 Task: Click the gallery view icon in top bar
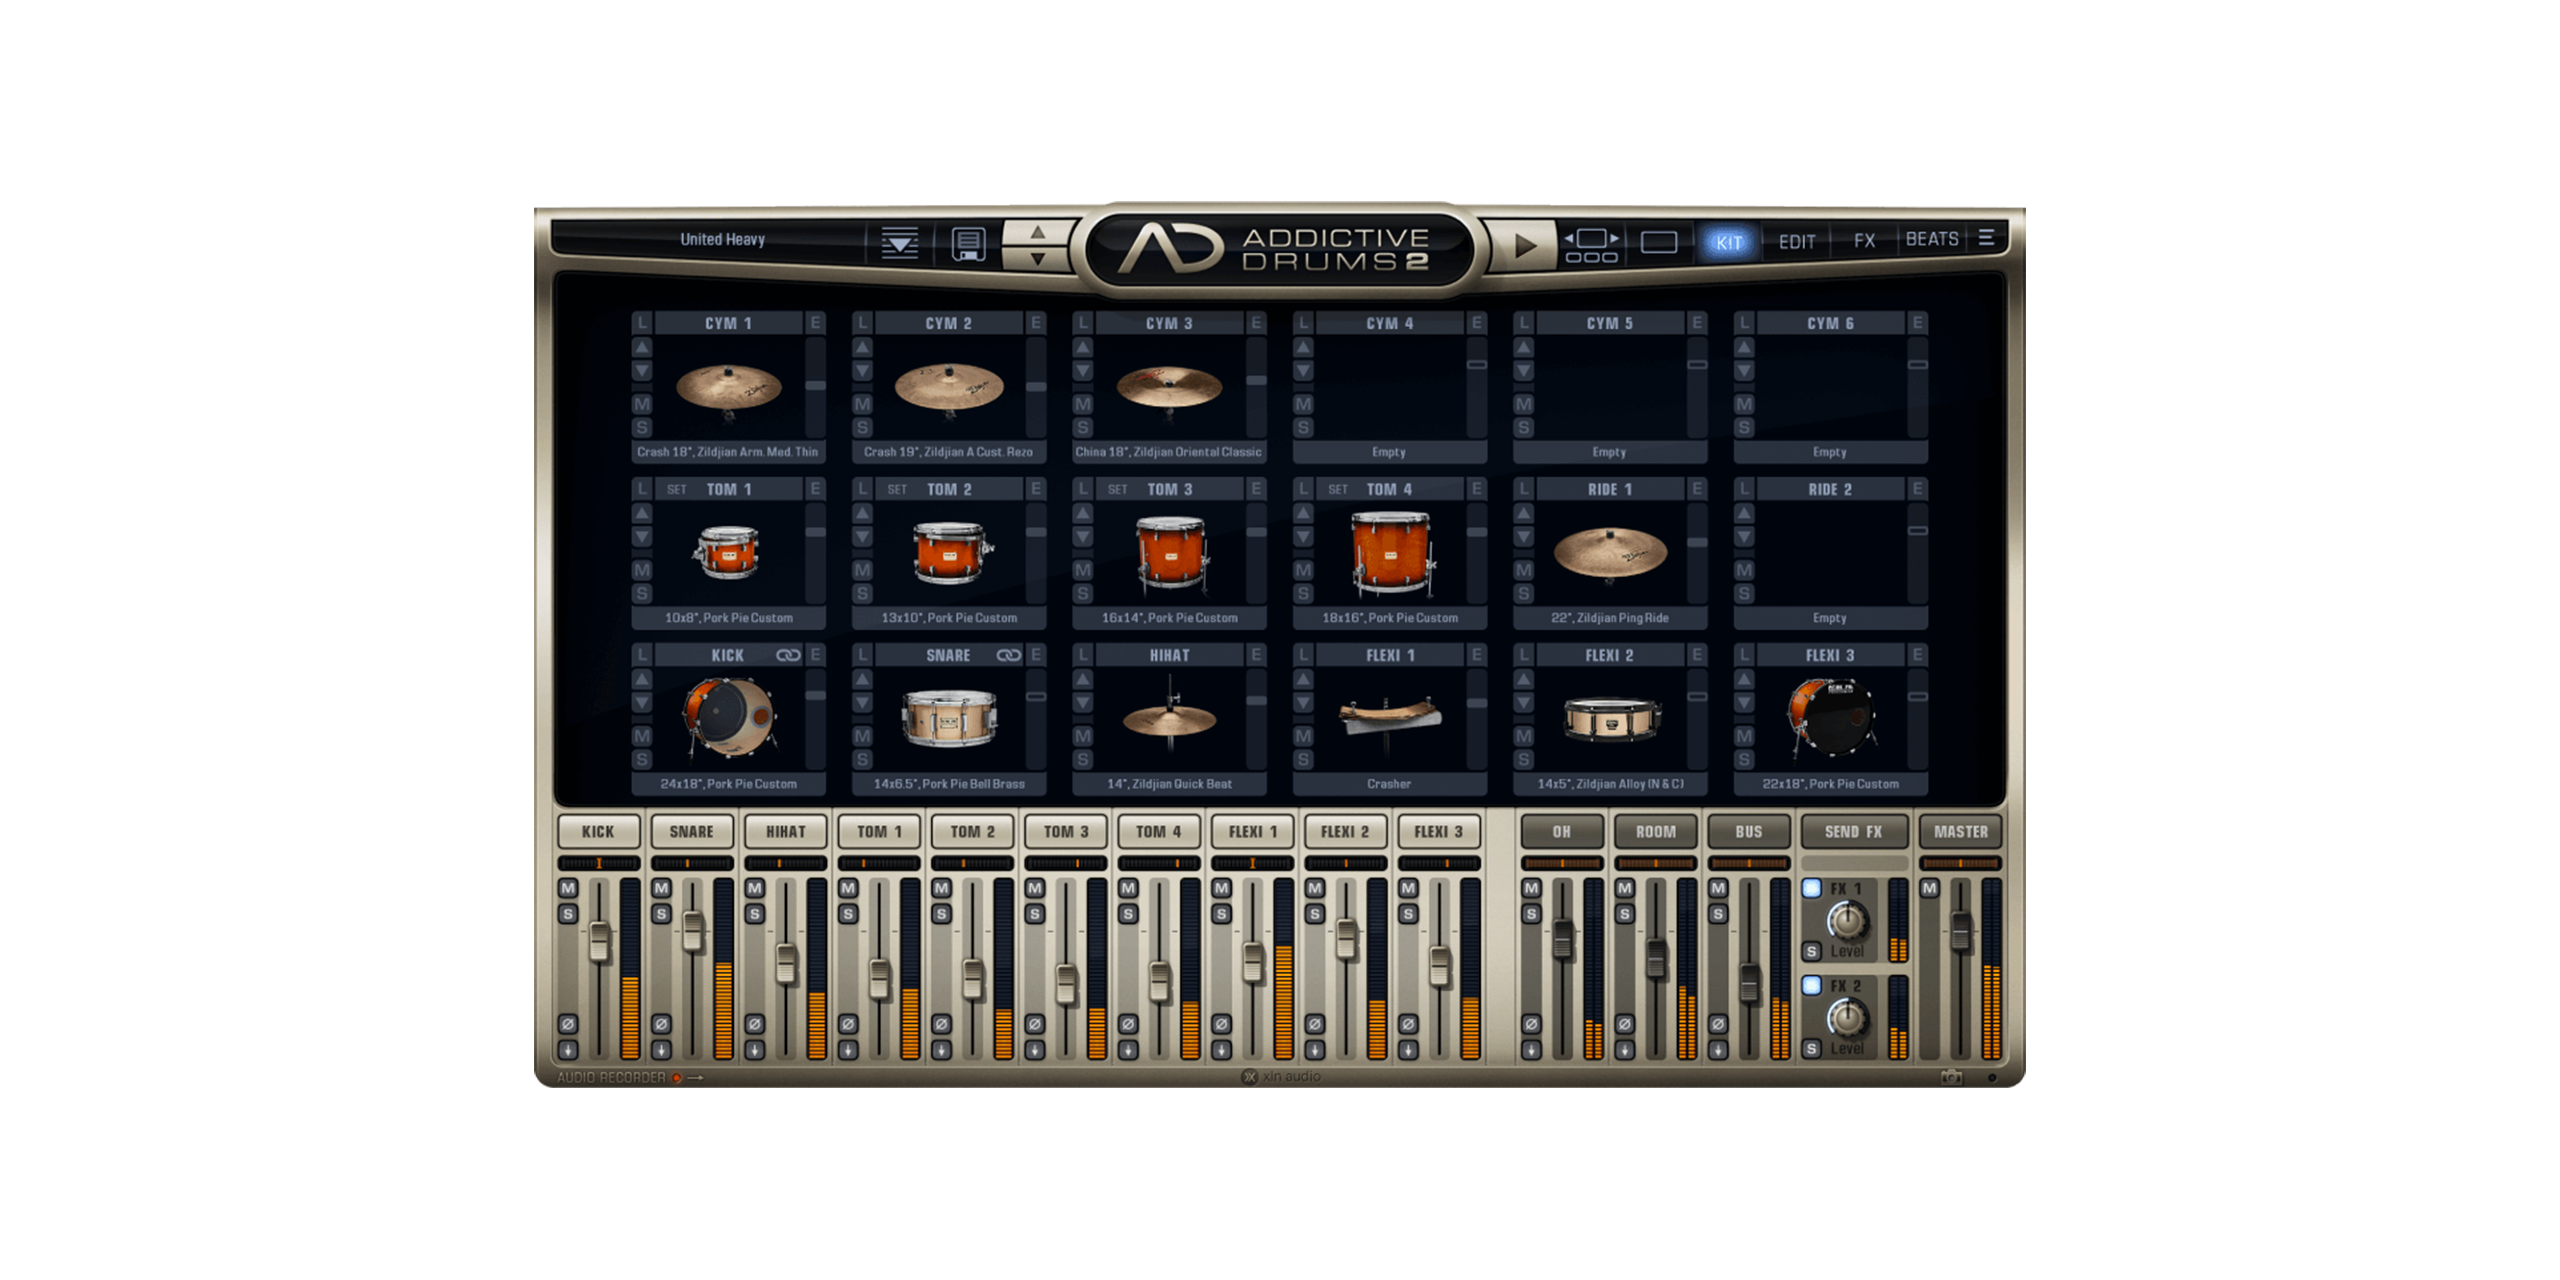(x=1591, y=244)
